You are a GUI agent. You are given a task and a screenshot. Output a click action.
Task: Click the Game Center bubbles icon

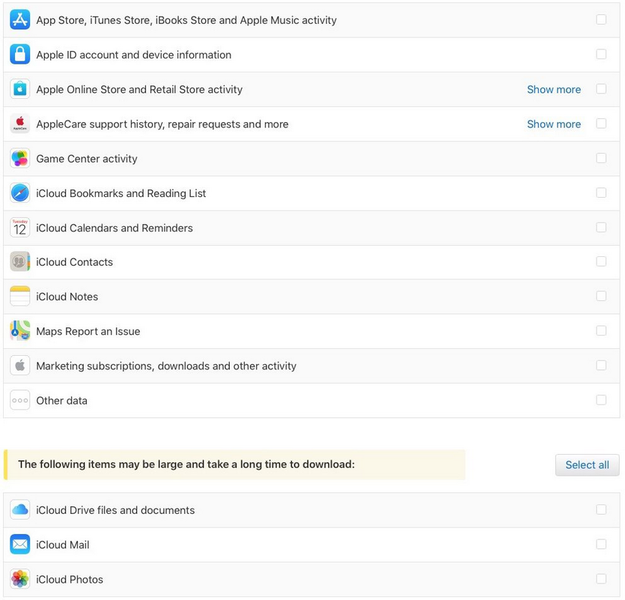[20, 158]
